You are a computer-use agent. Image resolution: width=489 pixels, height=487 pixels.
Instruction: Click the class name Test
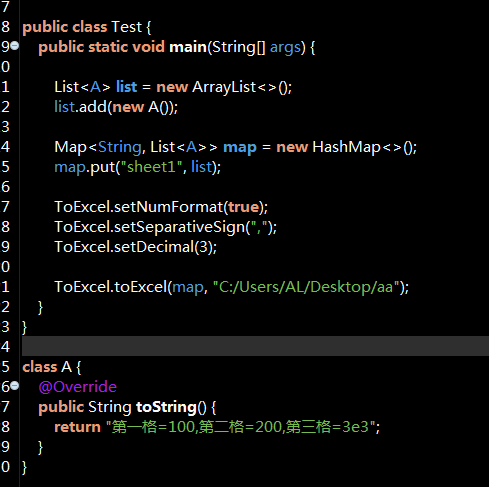click(x=127, y=27)
